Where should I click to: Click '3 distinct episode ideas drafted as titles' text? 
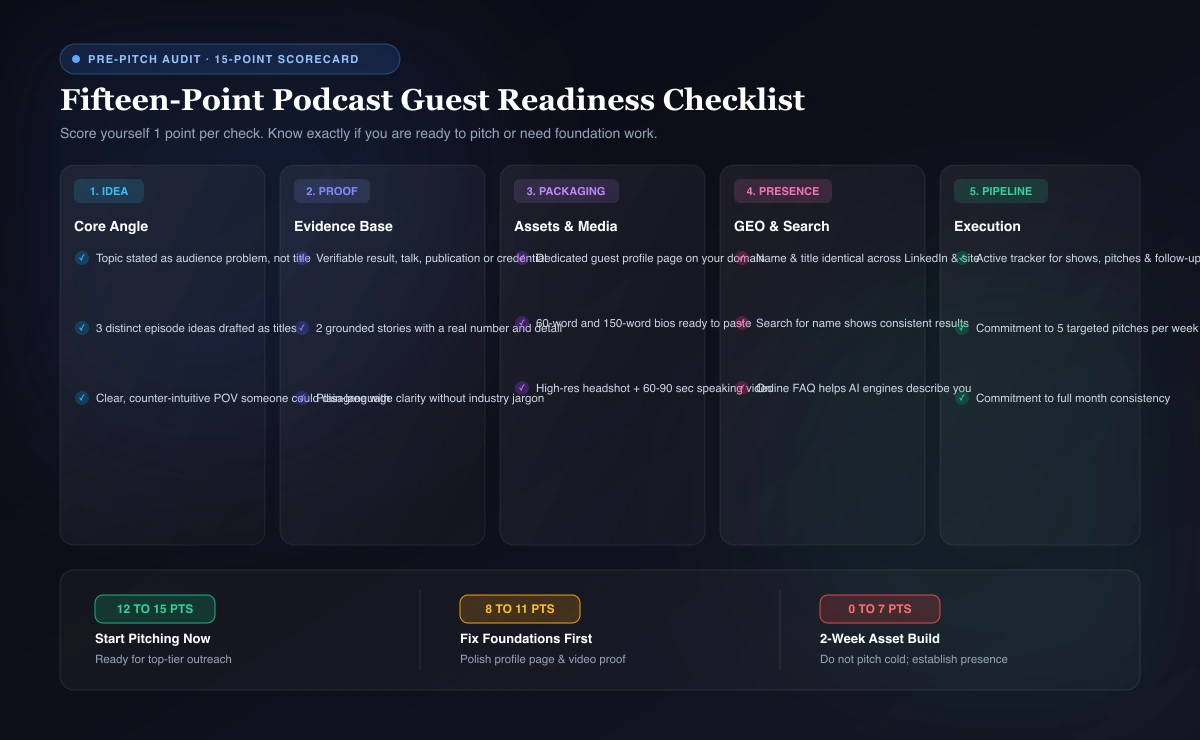pos(196,328)
